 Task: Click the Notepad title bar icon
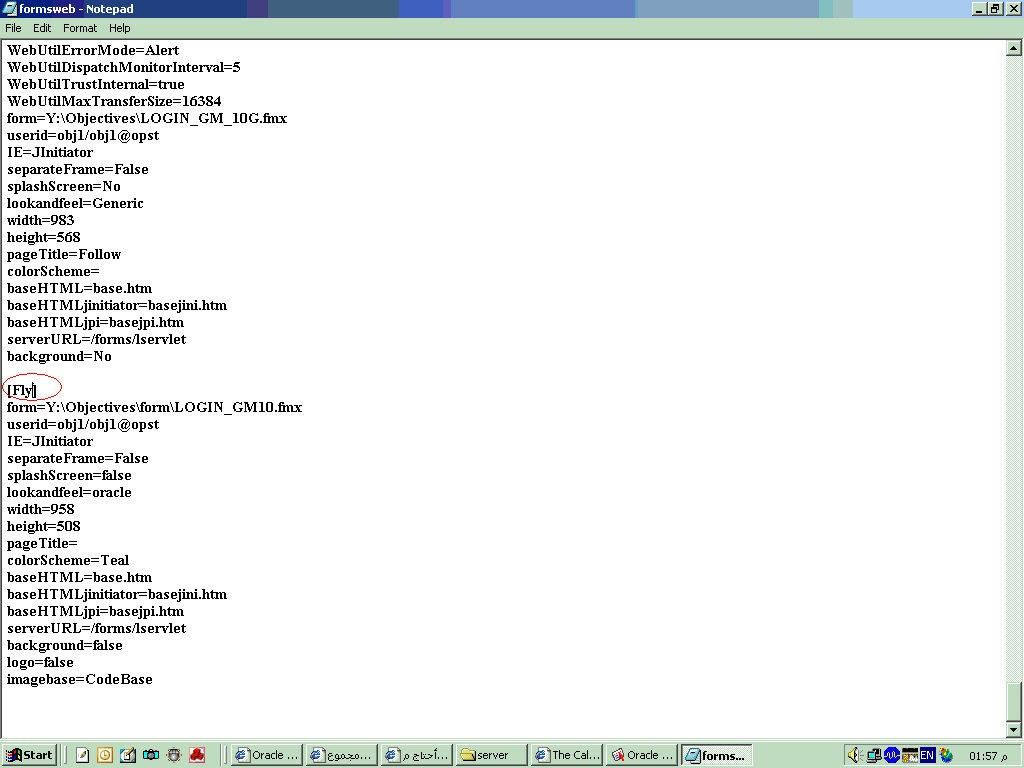(10, 9)
